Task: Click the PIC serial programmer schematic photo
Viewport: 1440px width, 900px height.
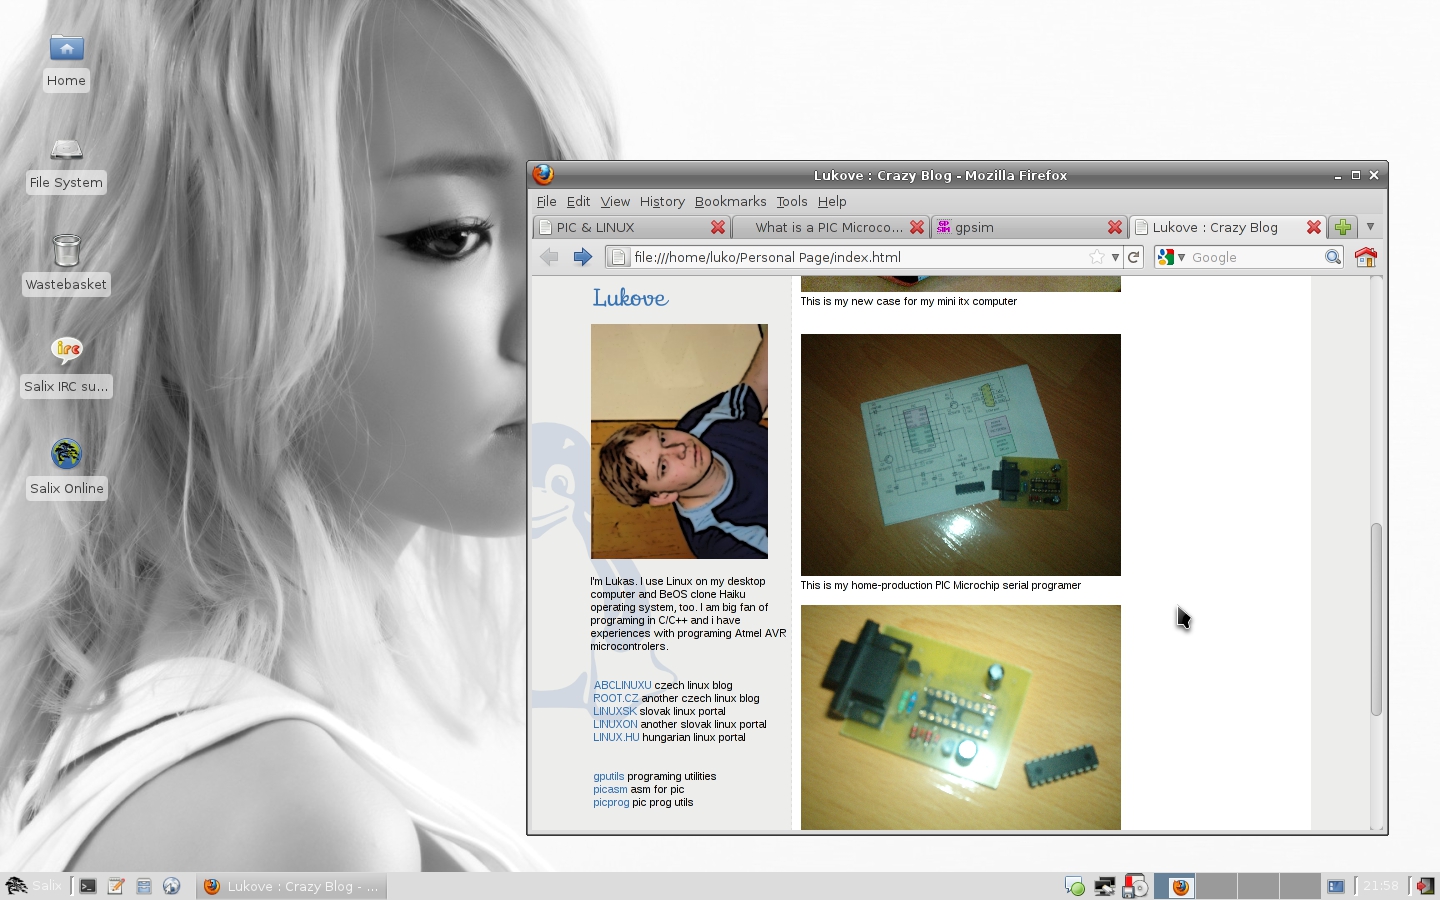Action: click(x=961, y=455)
